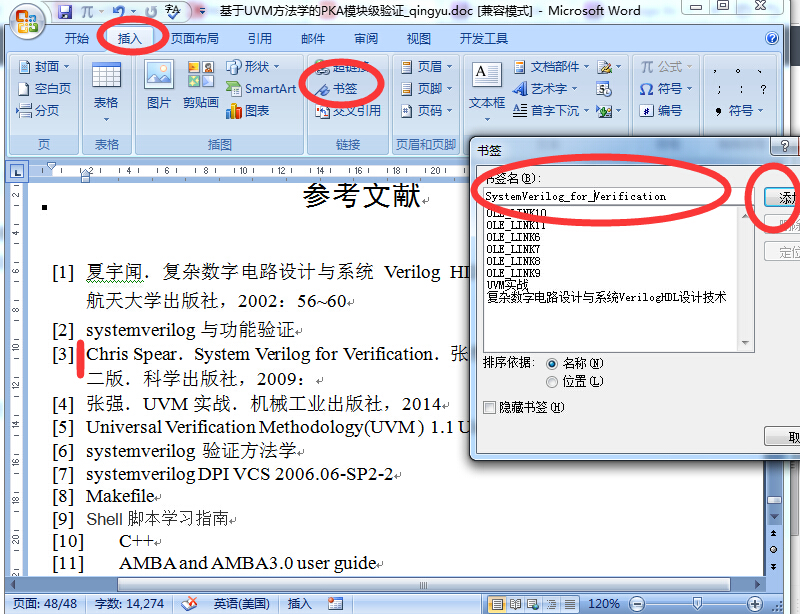Select the UVM实战 bookmark
Viewport: 800px width, 614px height.
pos(508,285)
